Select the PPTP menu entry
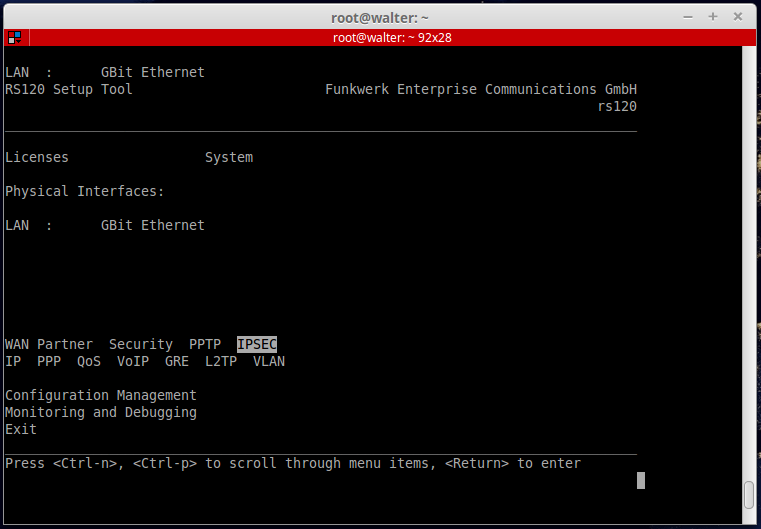The width and height of the screenshot is (761, 529). pyautogui.click(x=205, y=344)
